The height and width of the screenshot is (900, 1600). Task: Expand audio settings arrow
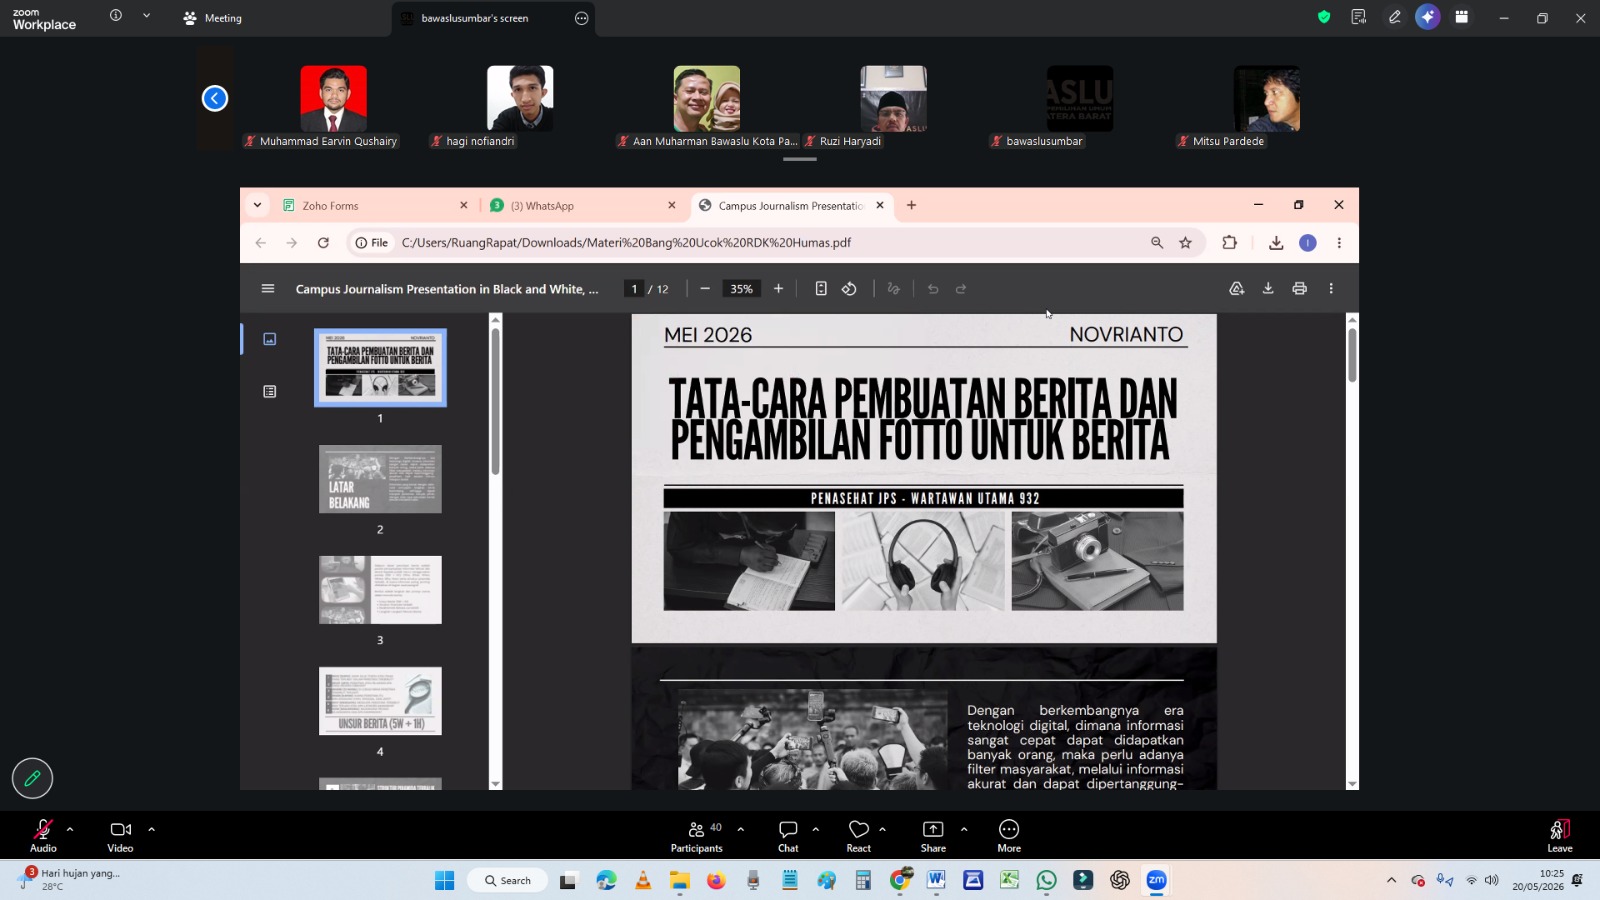70,829
